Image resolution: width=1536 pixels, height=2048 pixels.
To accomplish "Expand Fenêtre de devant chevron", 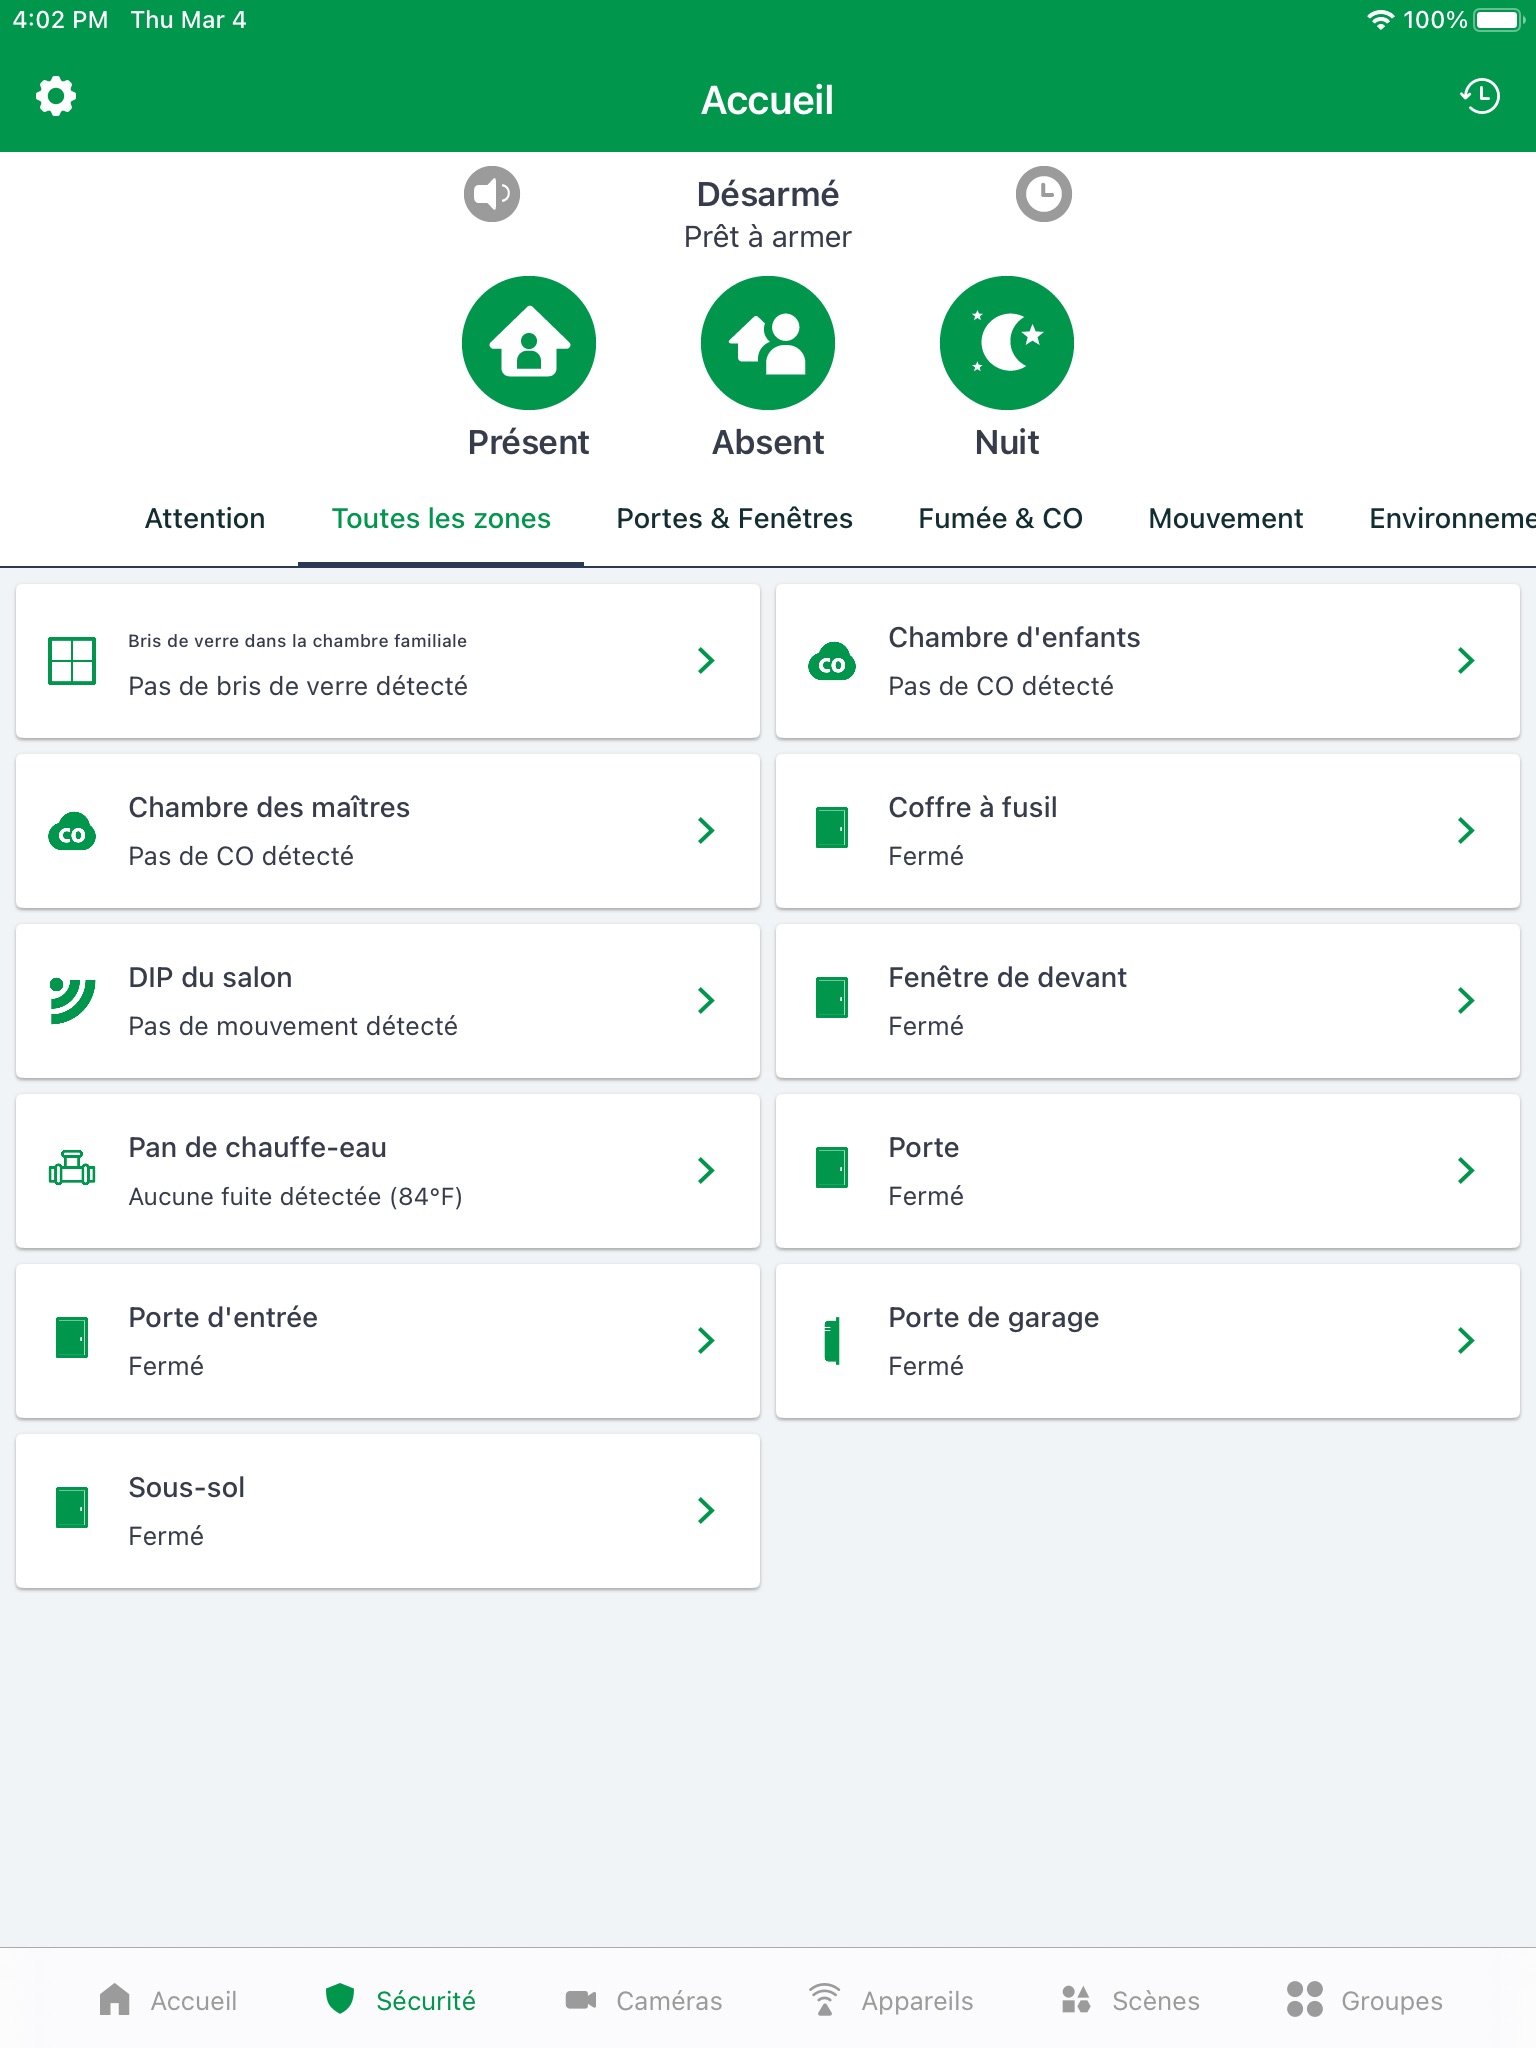I will [x=1466, y=1000].
